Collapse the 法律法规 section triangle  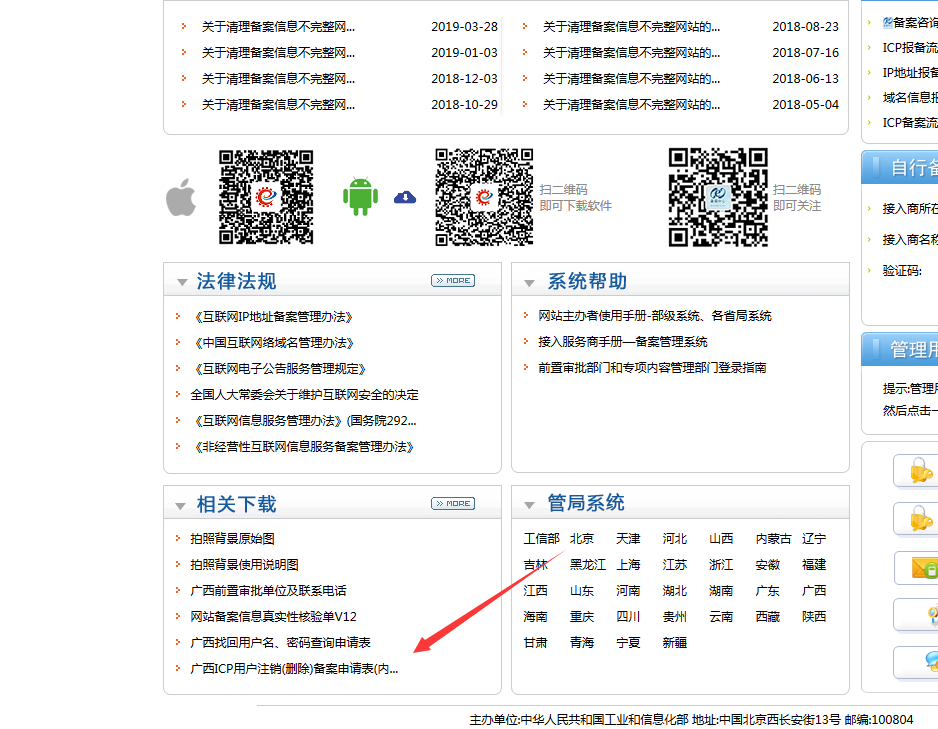click(x=181, y=283)
